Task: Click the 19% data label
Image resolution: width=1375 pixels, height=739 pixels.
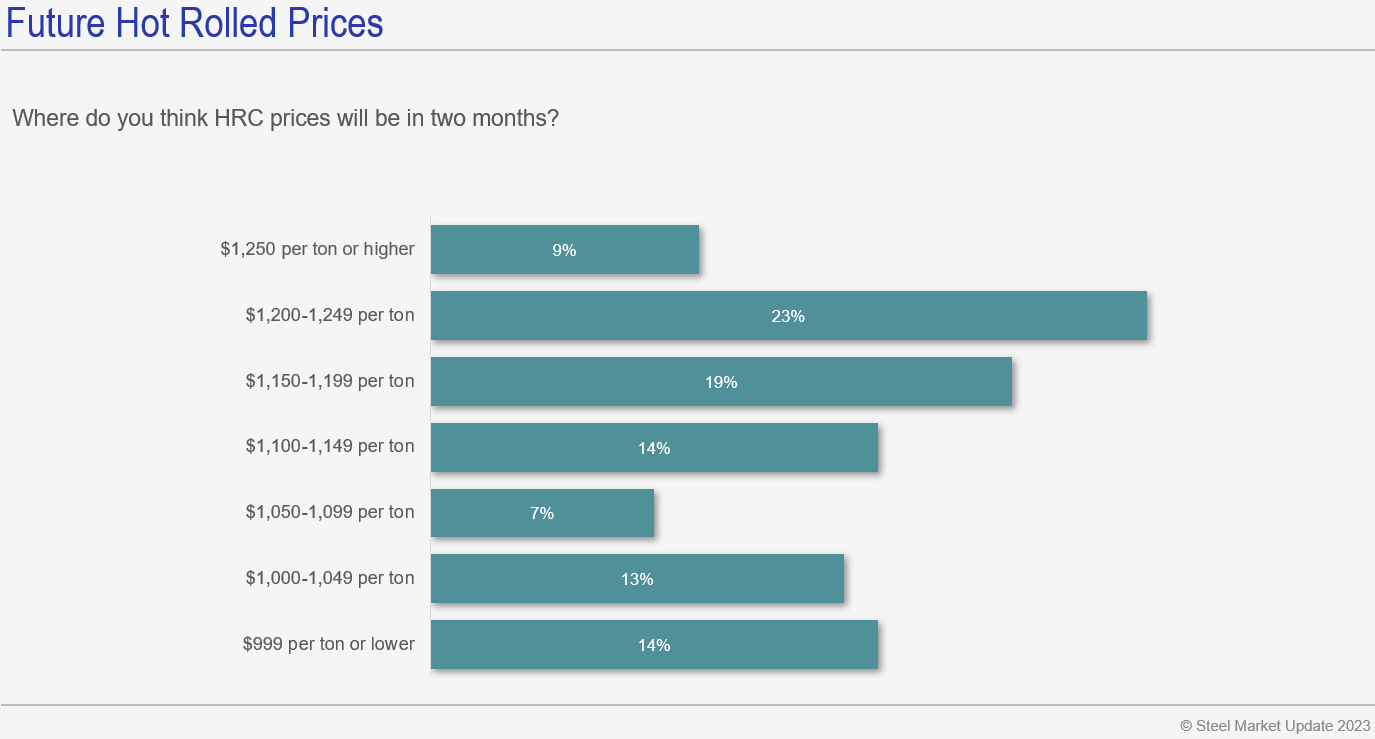Action: [x=721, y=382]
